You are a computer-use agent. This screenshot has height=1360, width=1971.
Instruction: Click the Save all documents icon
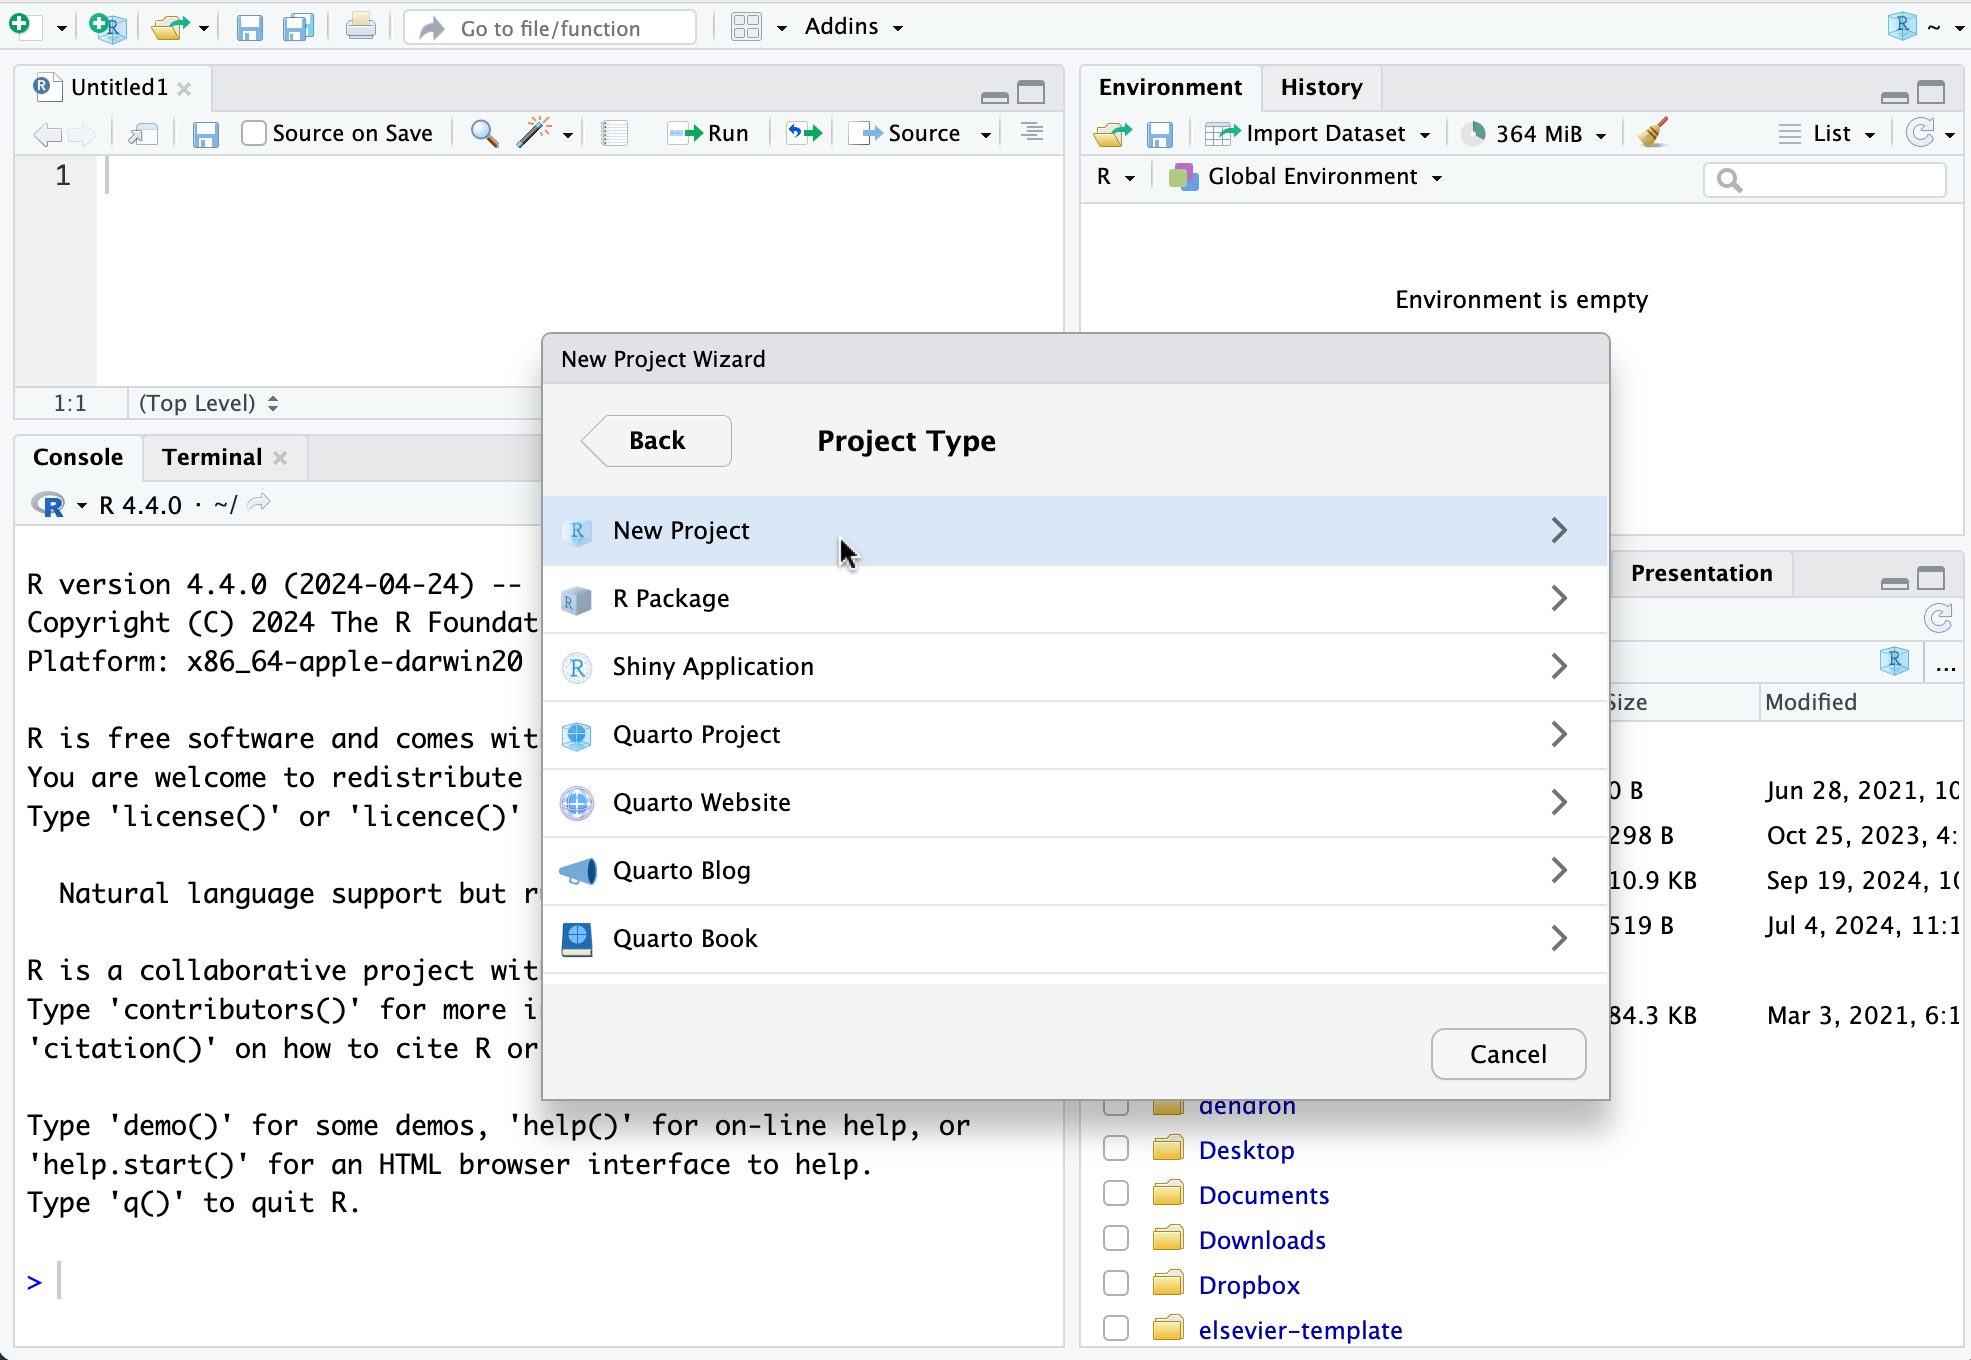point(298,27)
